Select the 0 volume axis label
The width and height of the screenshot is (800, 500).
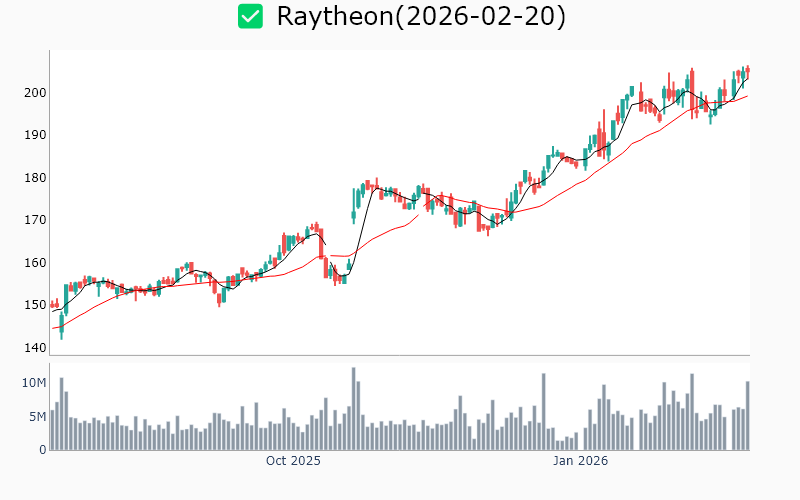(42, 450)
